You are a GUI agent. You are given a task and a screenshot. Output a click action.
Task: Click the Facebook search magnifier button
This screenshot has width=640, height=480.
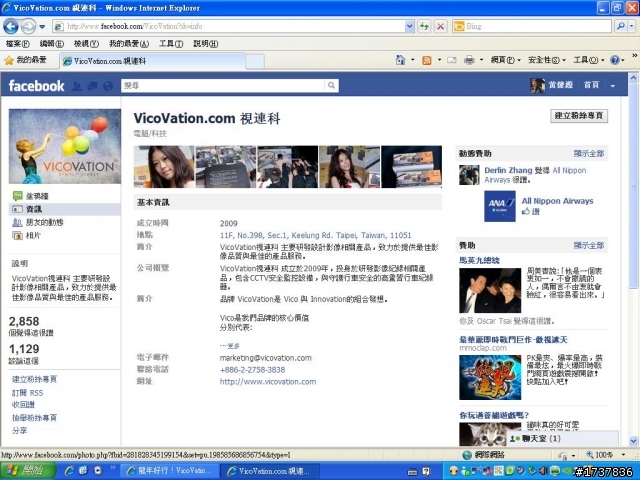point(331,85)
